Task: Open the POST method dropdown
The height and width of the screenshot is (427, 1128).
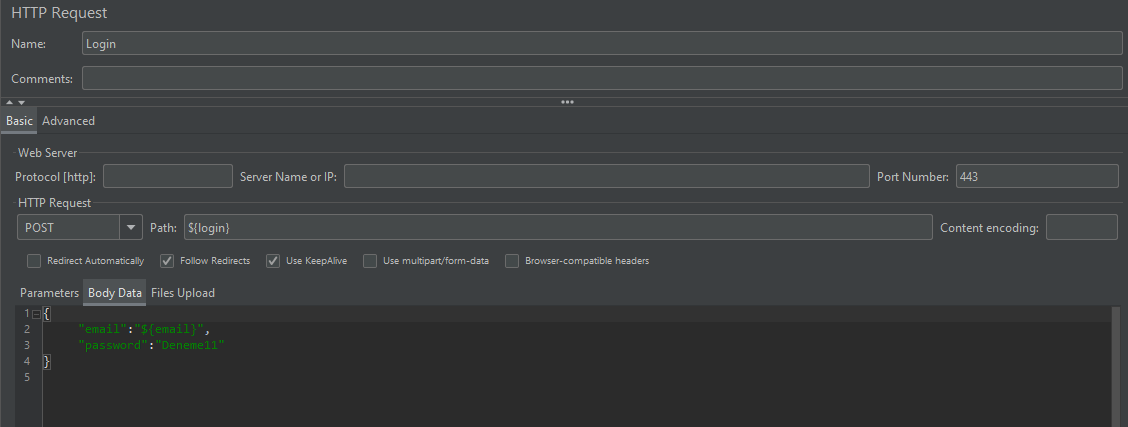Action: click(131, 228)
